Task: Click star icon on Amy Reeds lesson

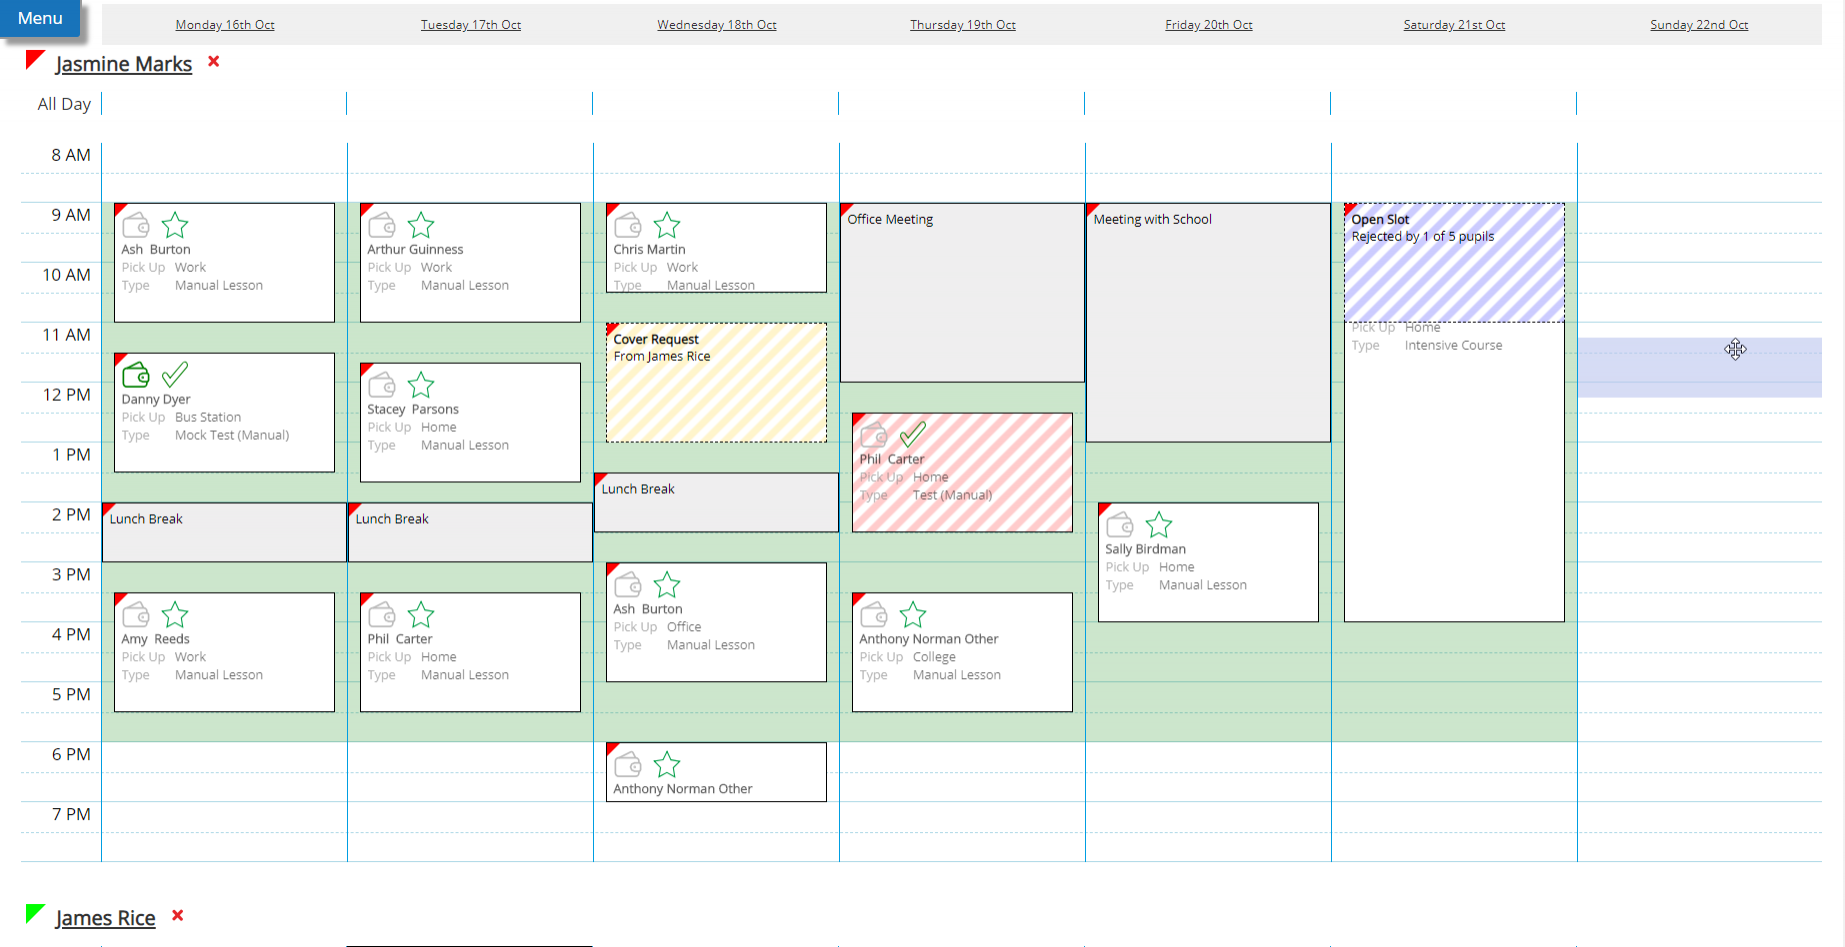Action: 175,615
